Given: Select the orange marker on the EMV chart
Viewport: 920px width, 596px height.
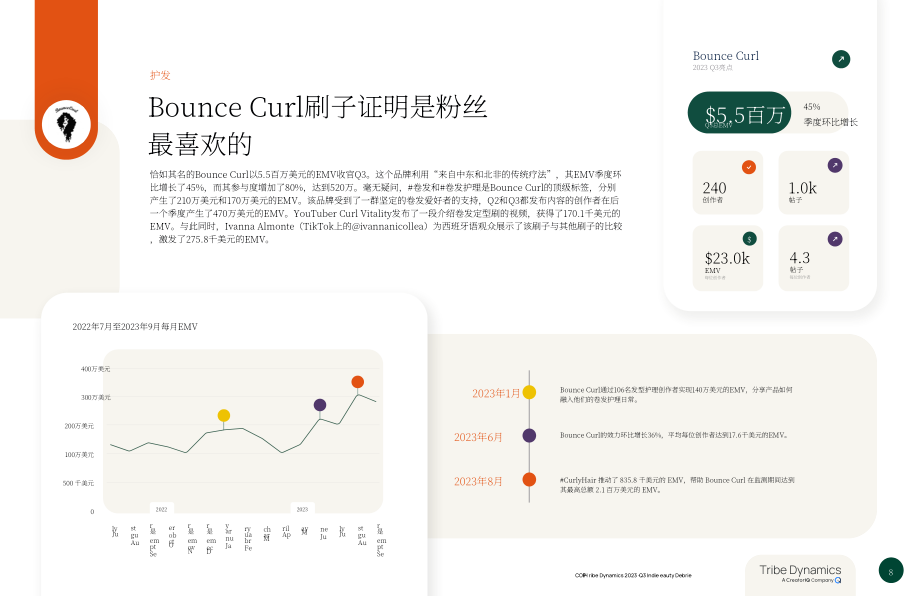Looking at the screenshot, I should (x=357, y=382).
